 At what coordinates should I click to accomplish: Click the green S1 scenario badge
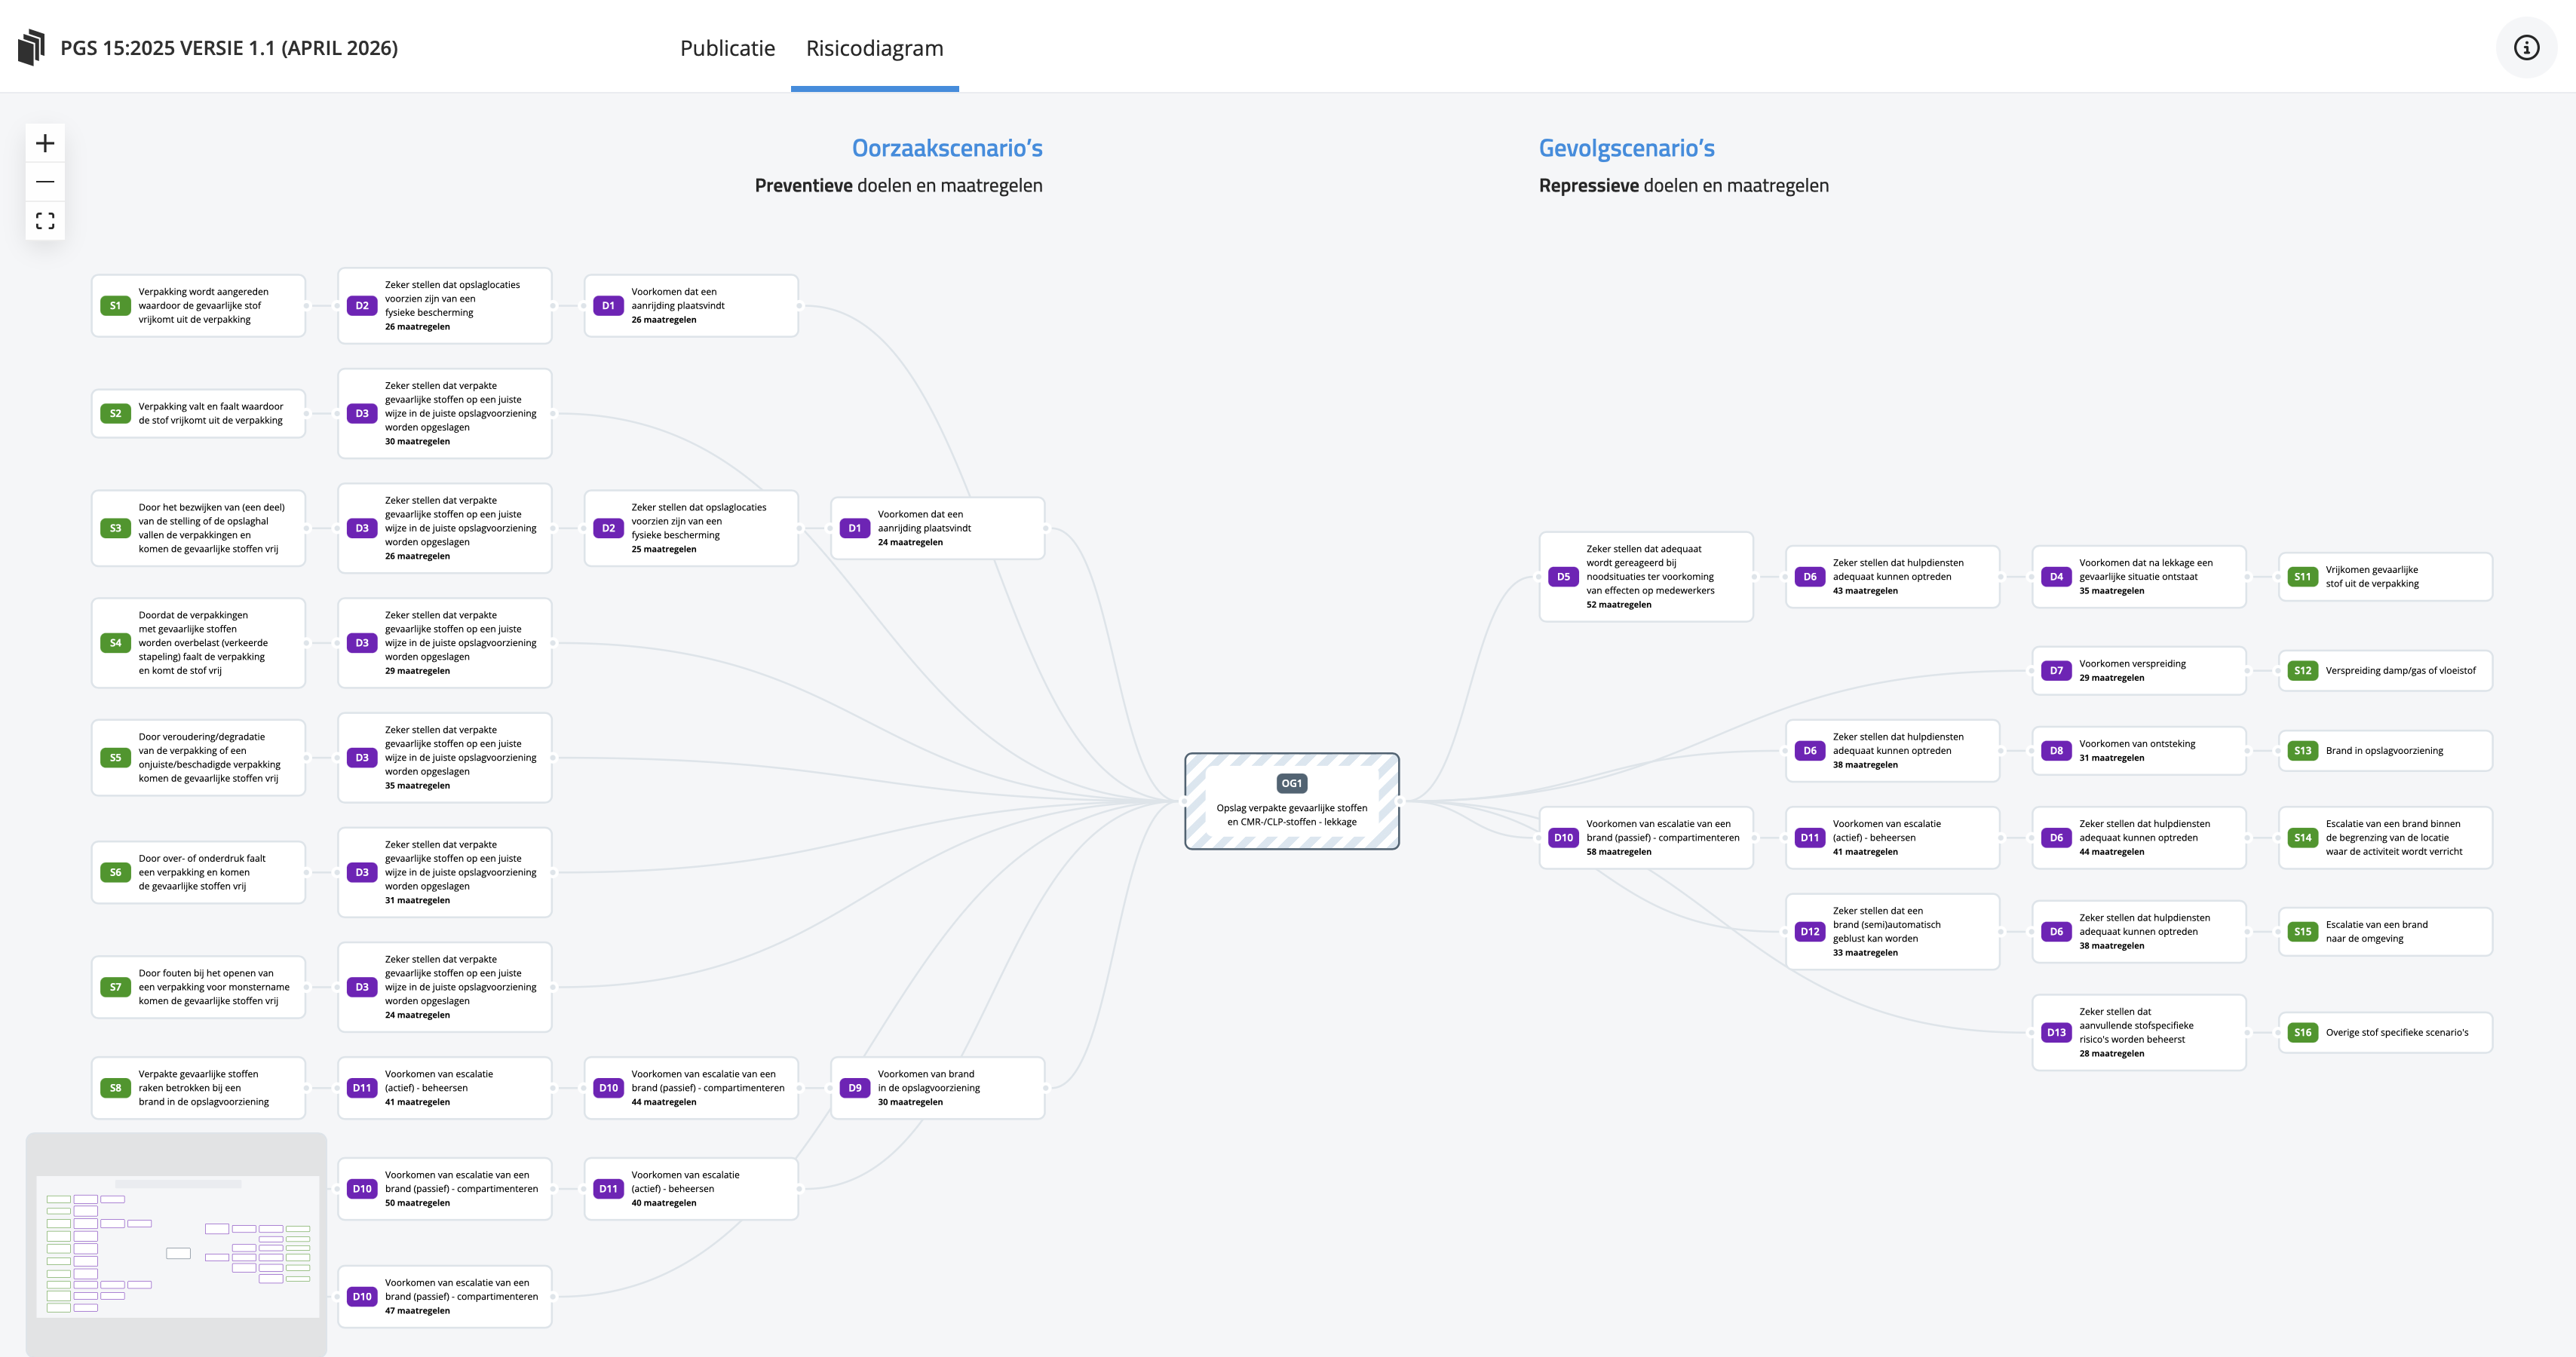coord(115,306)
